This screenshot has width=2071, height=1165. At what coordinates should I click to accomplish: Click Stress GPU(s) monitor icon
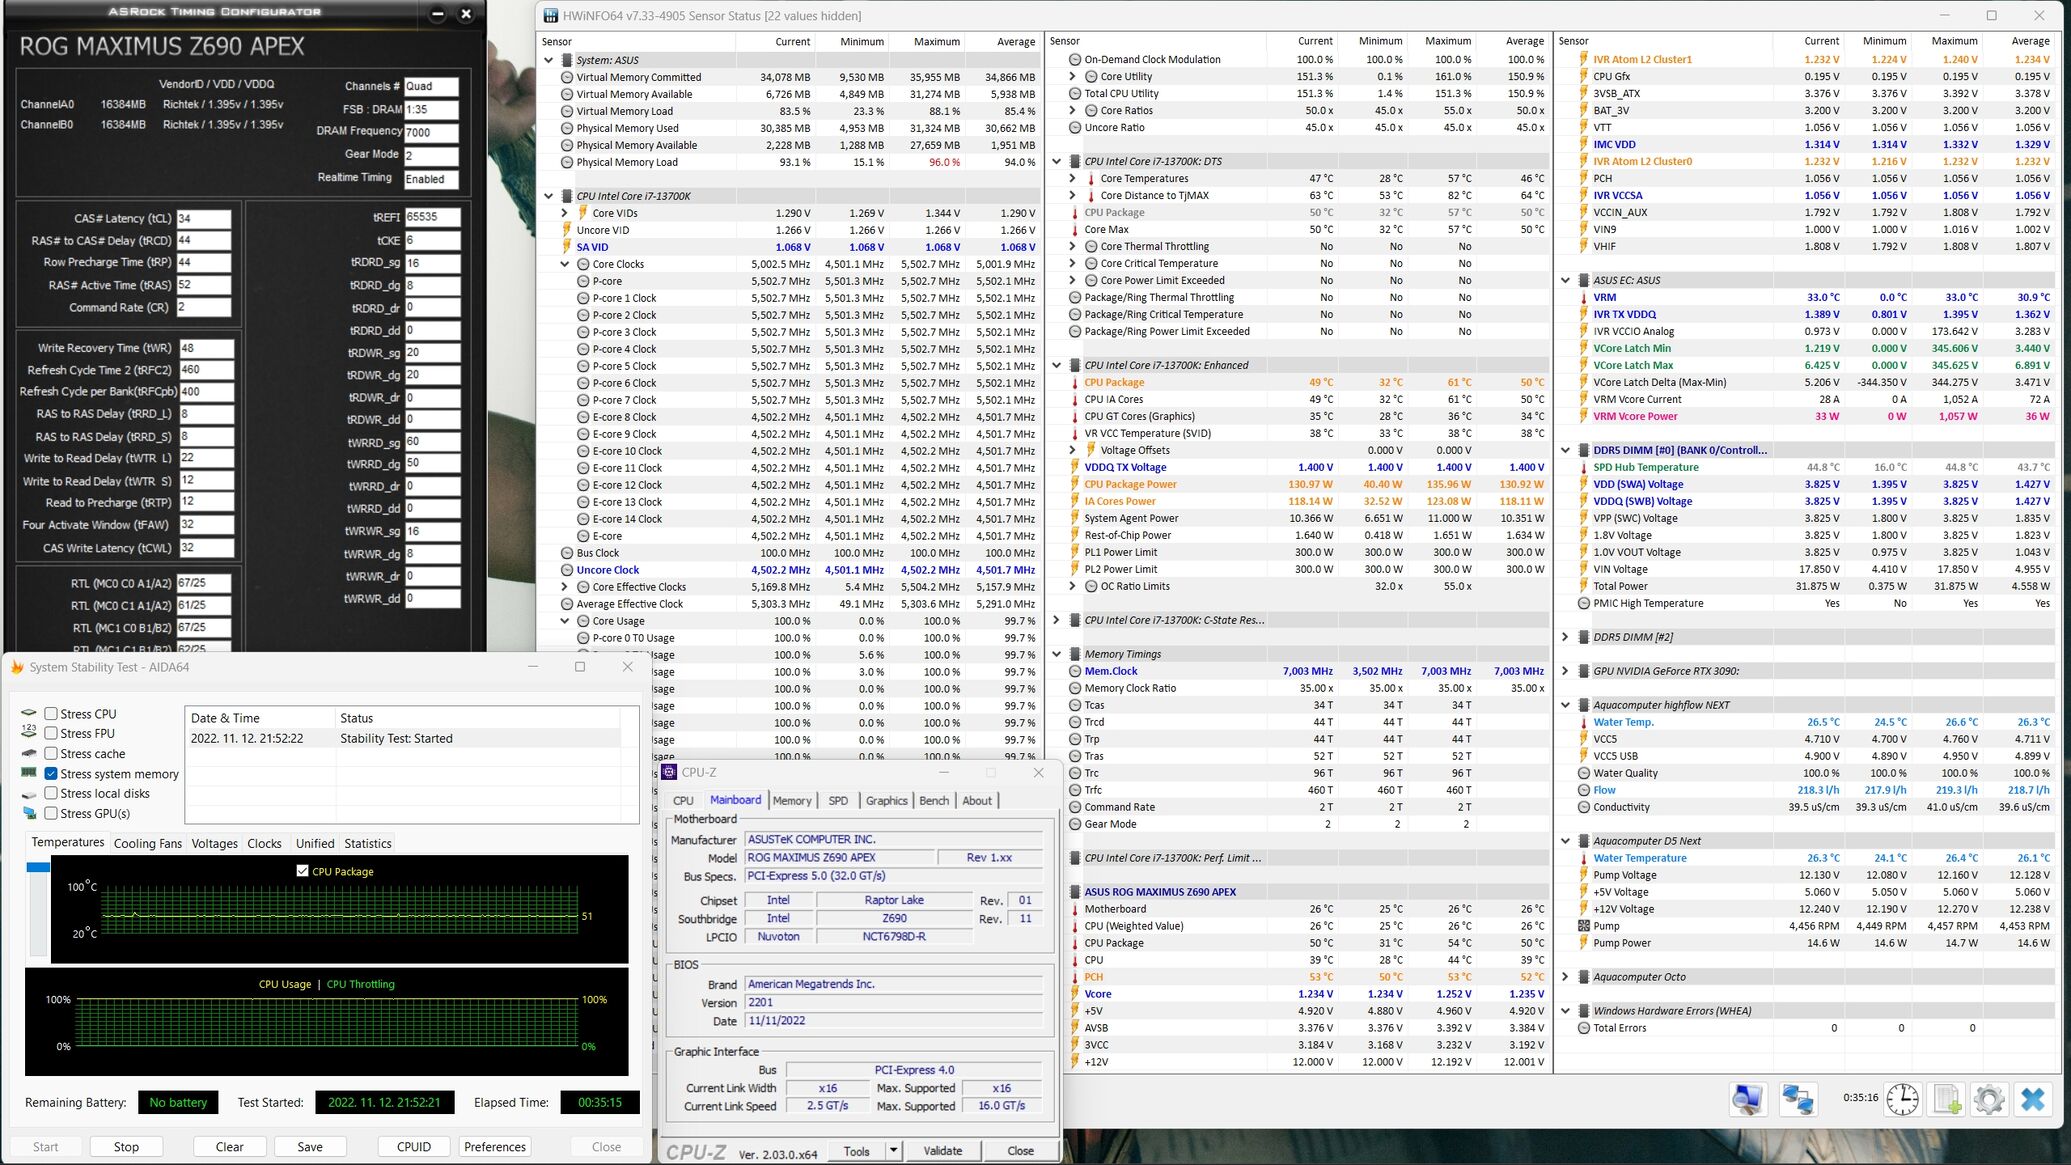(x=29, y=813)
